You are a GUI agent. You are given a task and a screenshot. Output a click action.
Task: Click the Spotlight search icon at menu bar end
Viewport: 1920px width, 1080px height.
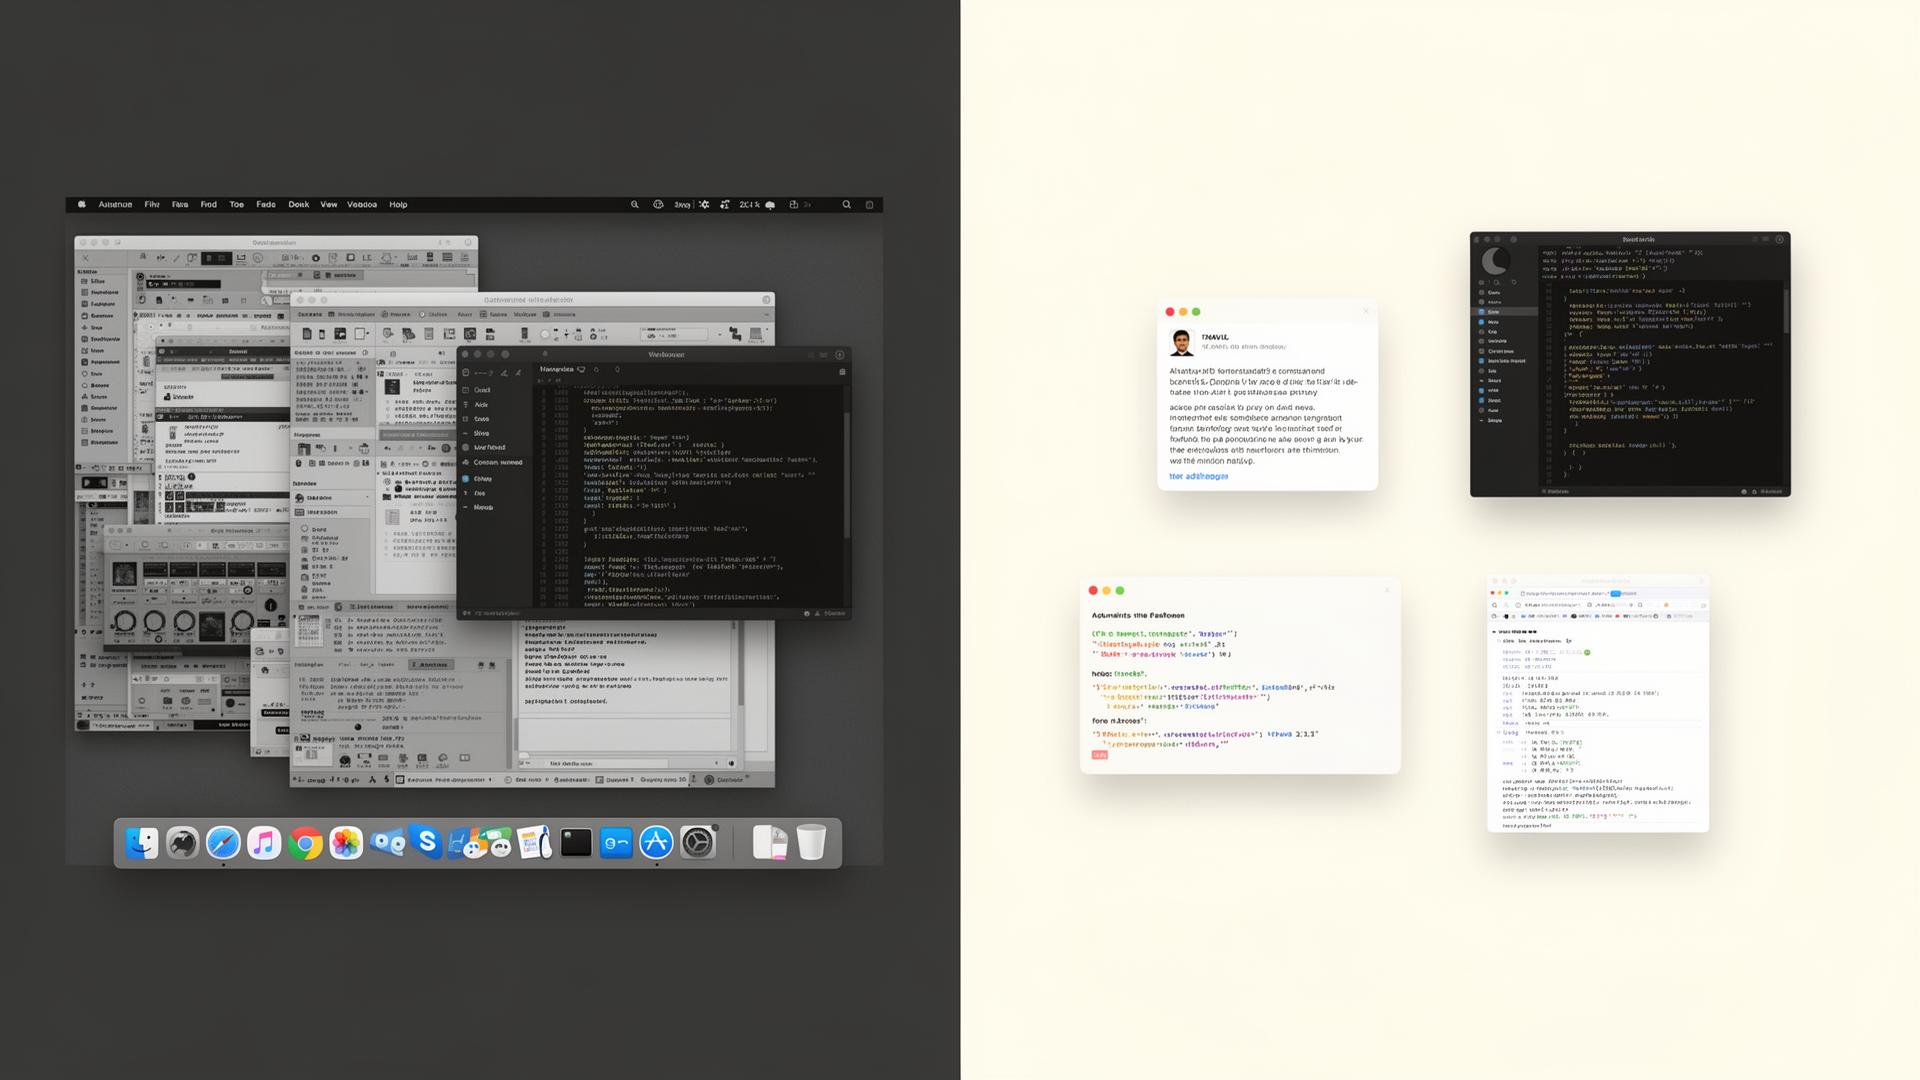tap(846, 204)
